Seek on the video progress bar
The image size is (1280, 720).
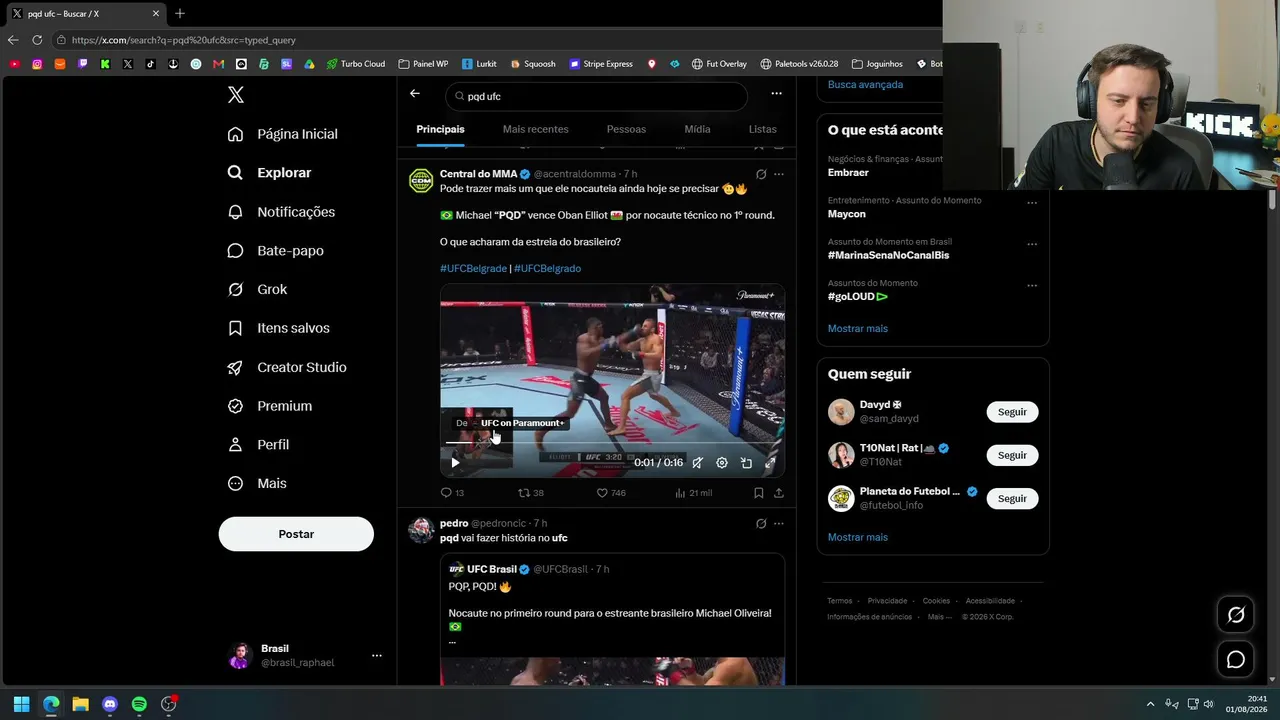(612, 443)
